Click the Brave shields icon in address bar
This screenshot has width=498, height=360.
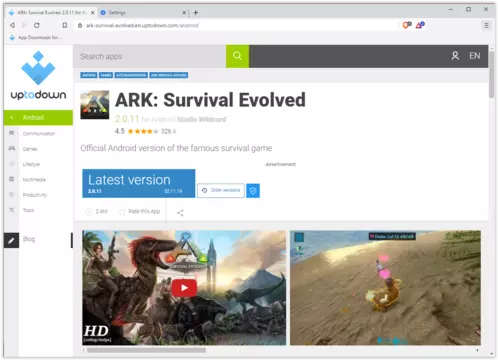click(407, 25)
